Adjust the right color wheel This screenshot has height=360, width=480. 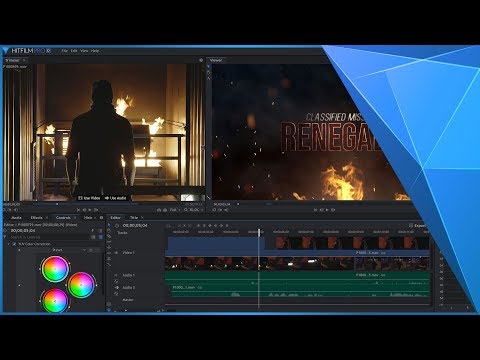(x=81, y=285)
